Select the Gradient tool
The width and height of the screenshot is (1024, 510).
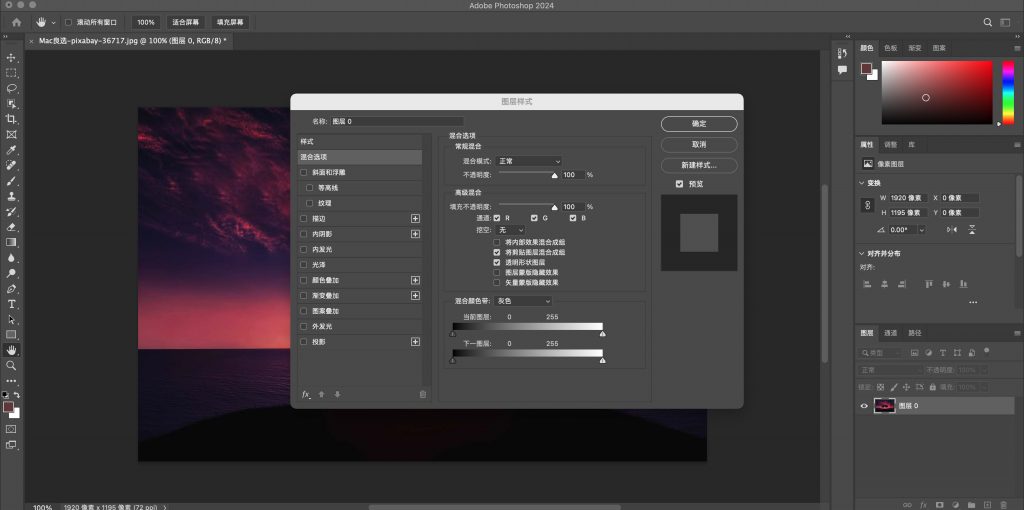pos(11,242)
